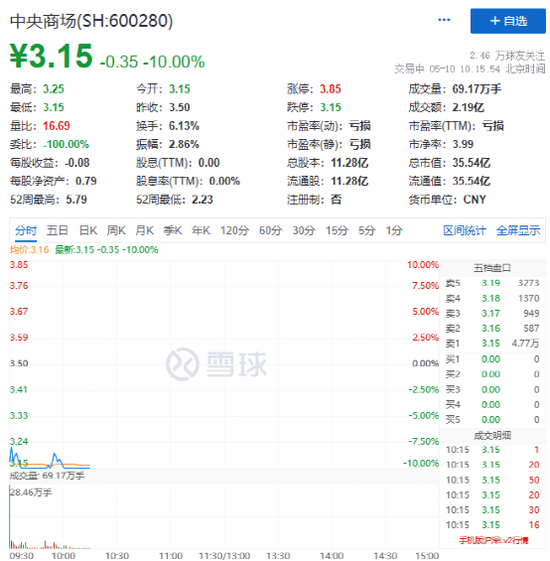Click the current price ¥3.15
The image size is (550, 561).
point(51,55)
